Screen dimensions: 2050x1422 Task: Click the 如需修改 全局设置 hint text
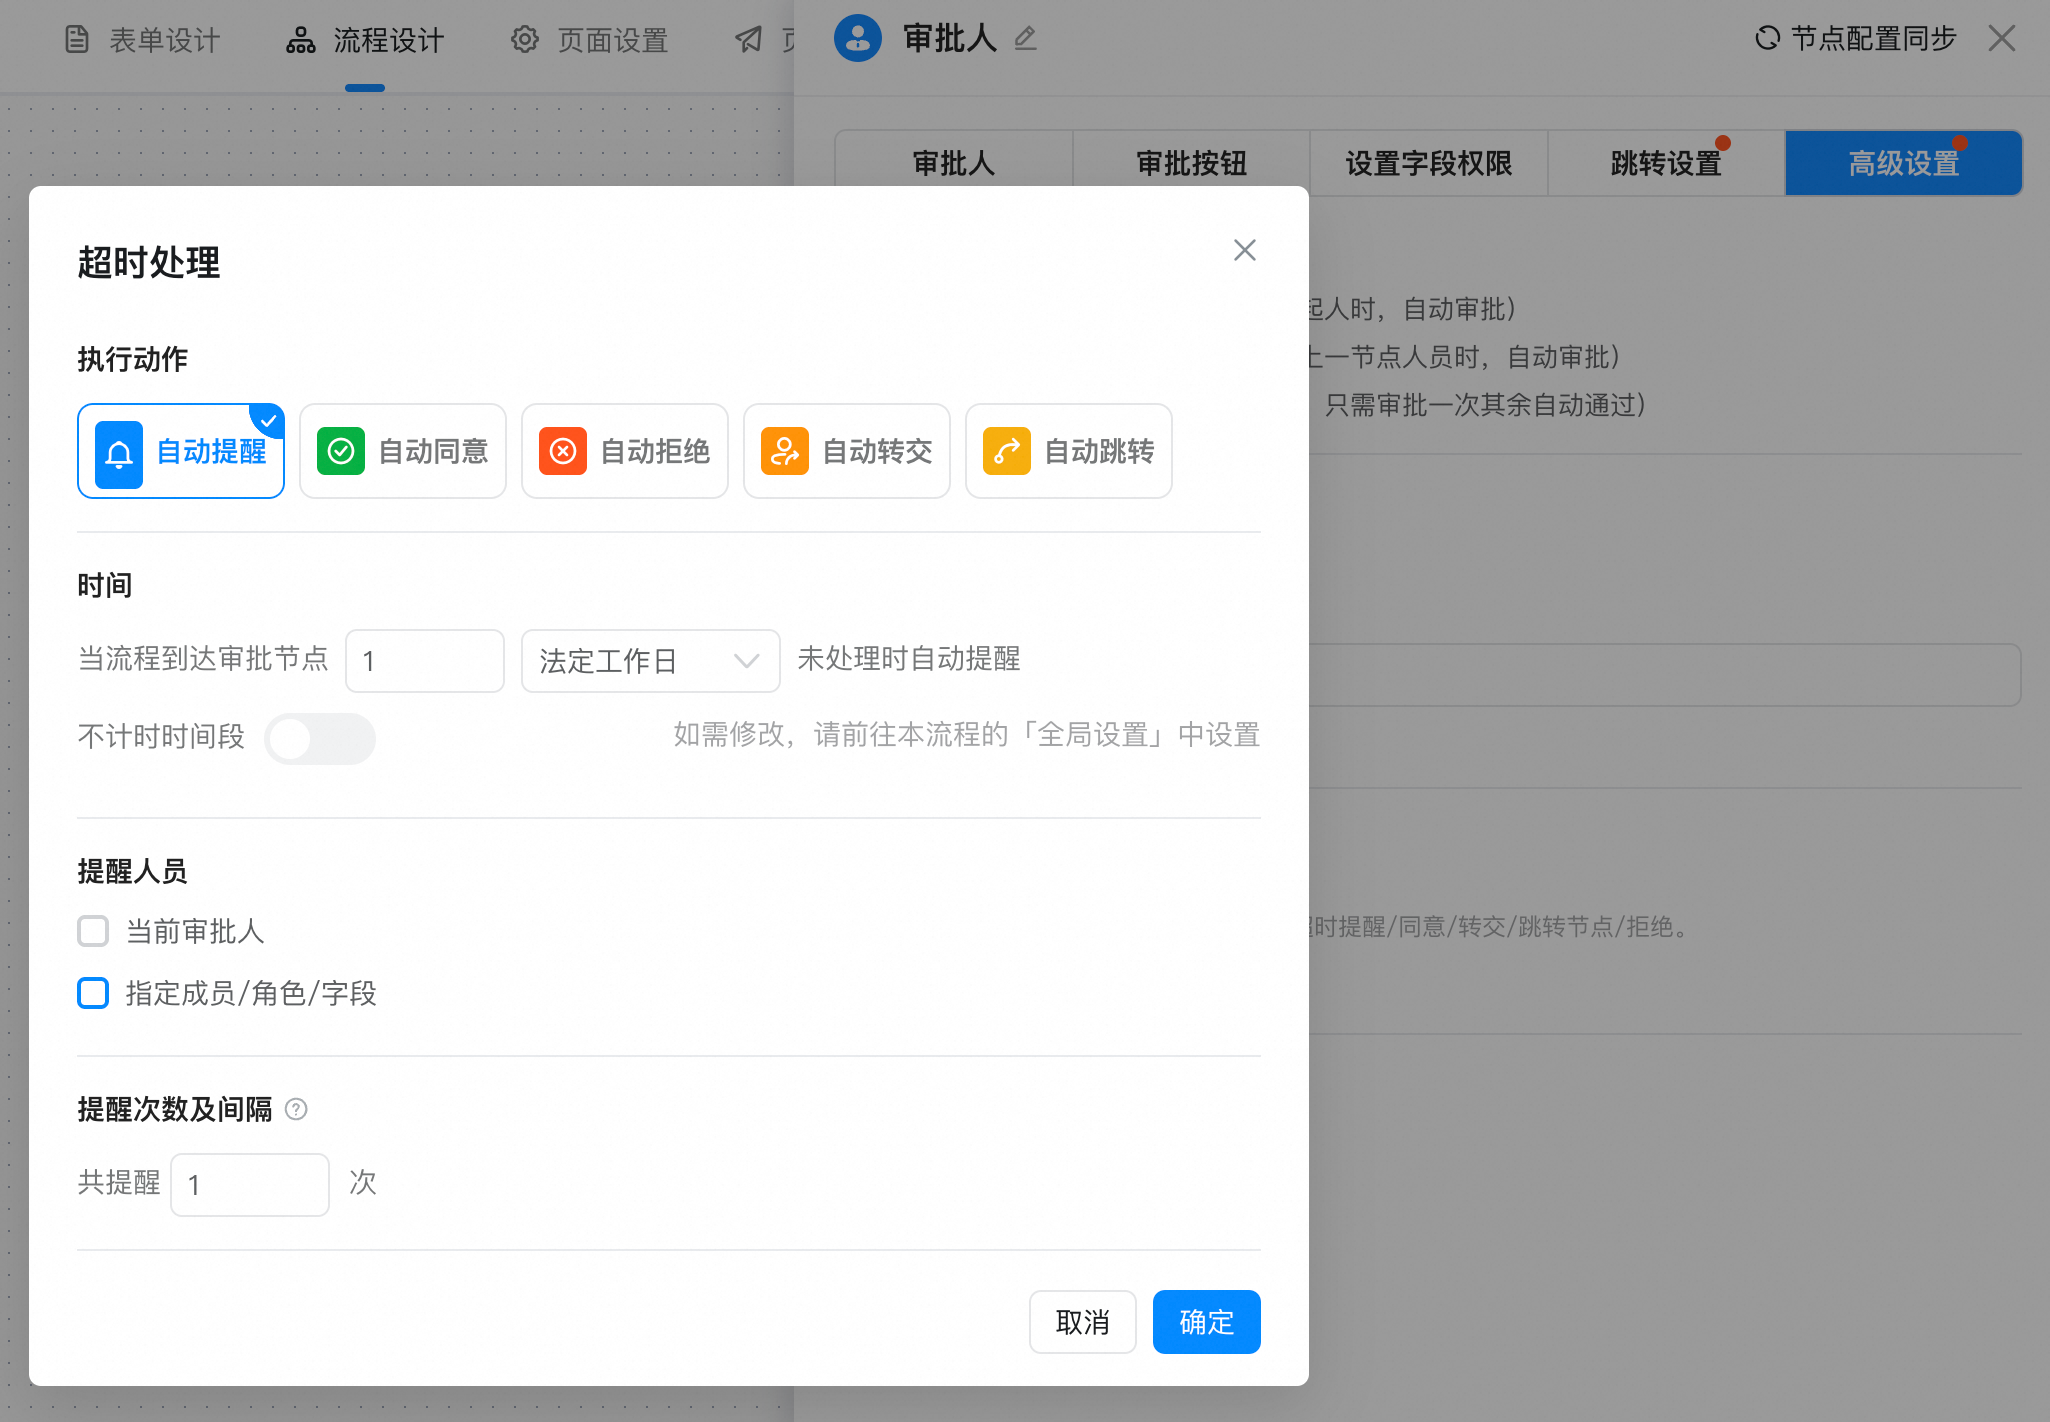point(966,735)
